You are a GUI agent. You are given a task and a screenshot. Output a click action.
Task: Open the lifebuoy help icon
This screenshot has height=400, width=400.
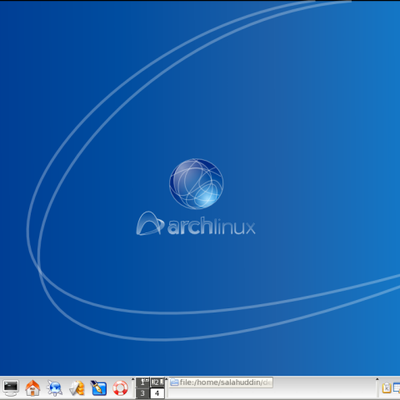click(x=120, y=388)
